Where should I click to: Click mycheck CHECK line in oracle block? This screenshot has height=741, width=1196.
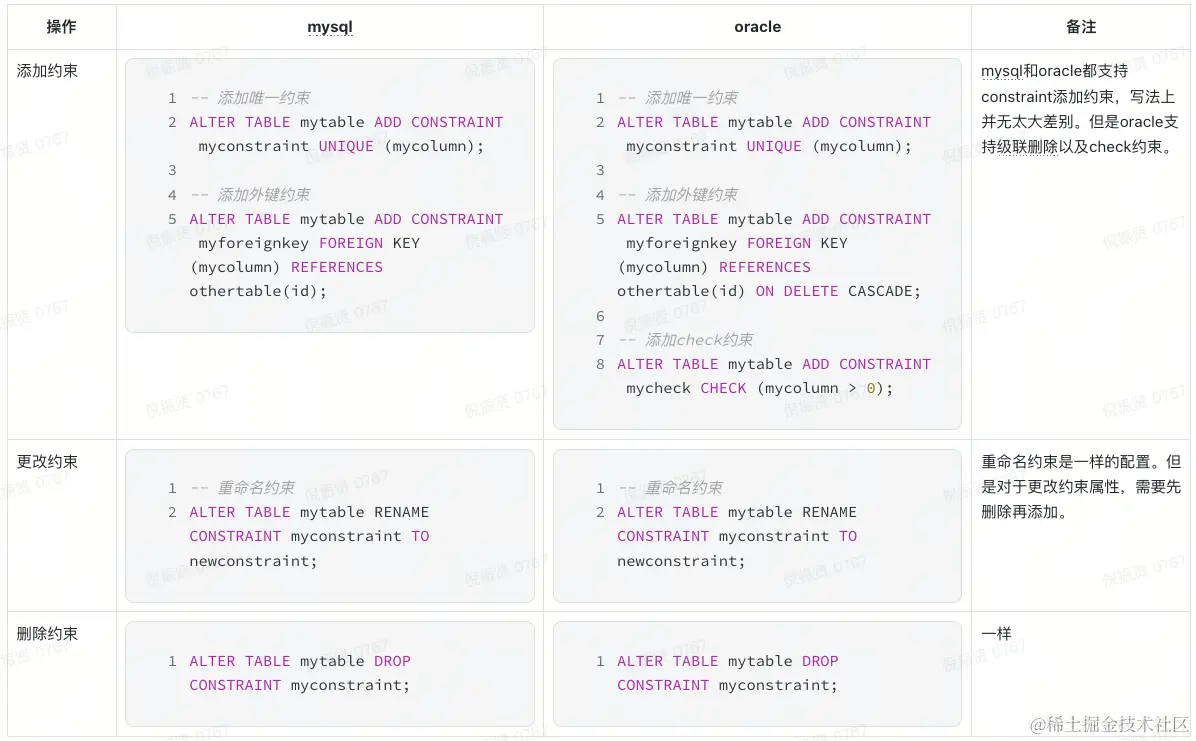point(759,388)
